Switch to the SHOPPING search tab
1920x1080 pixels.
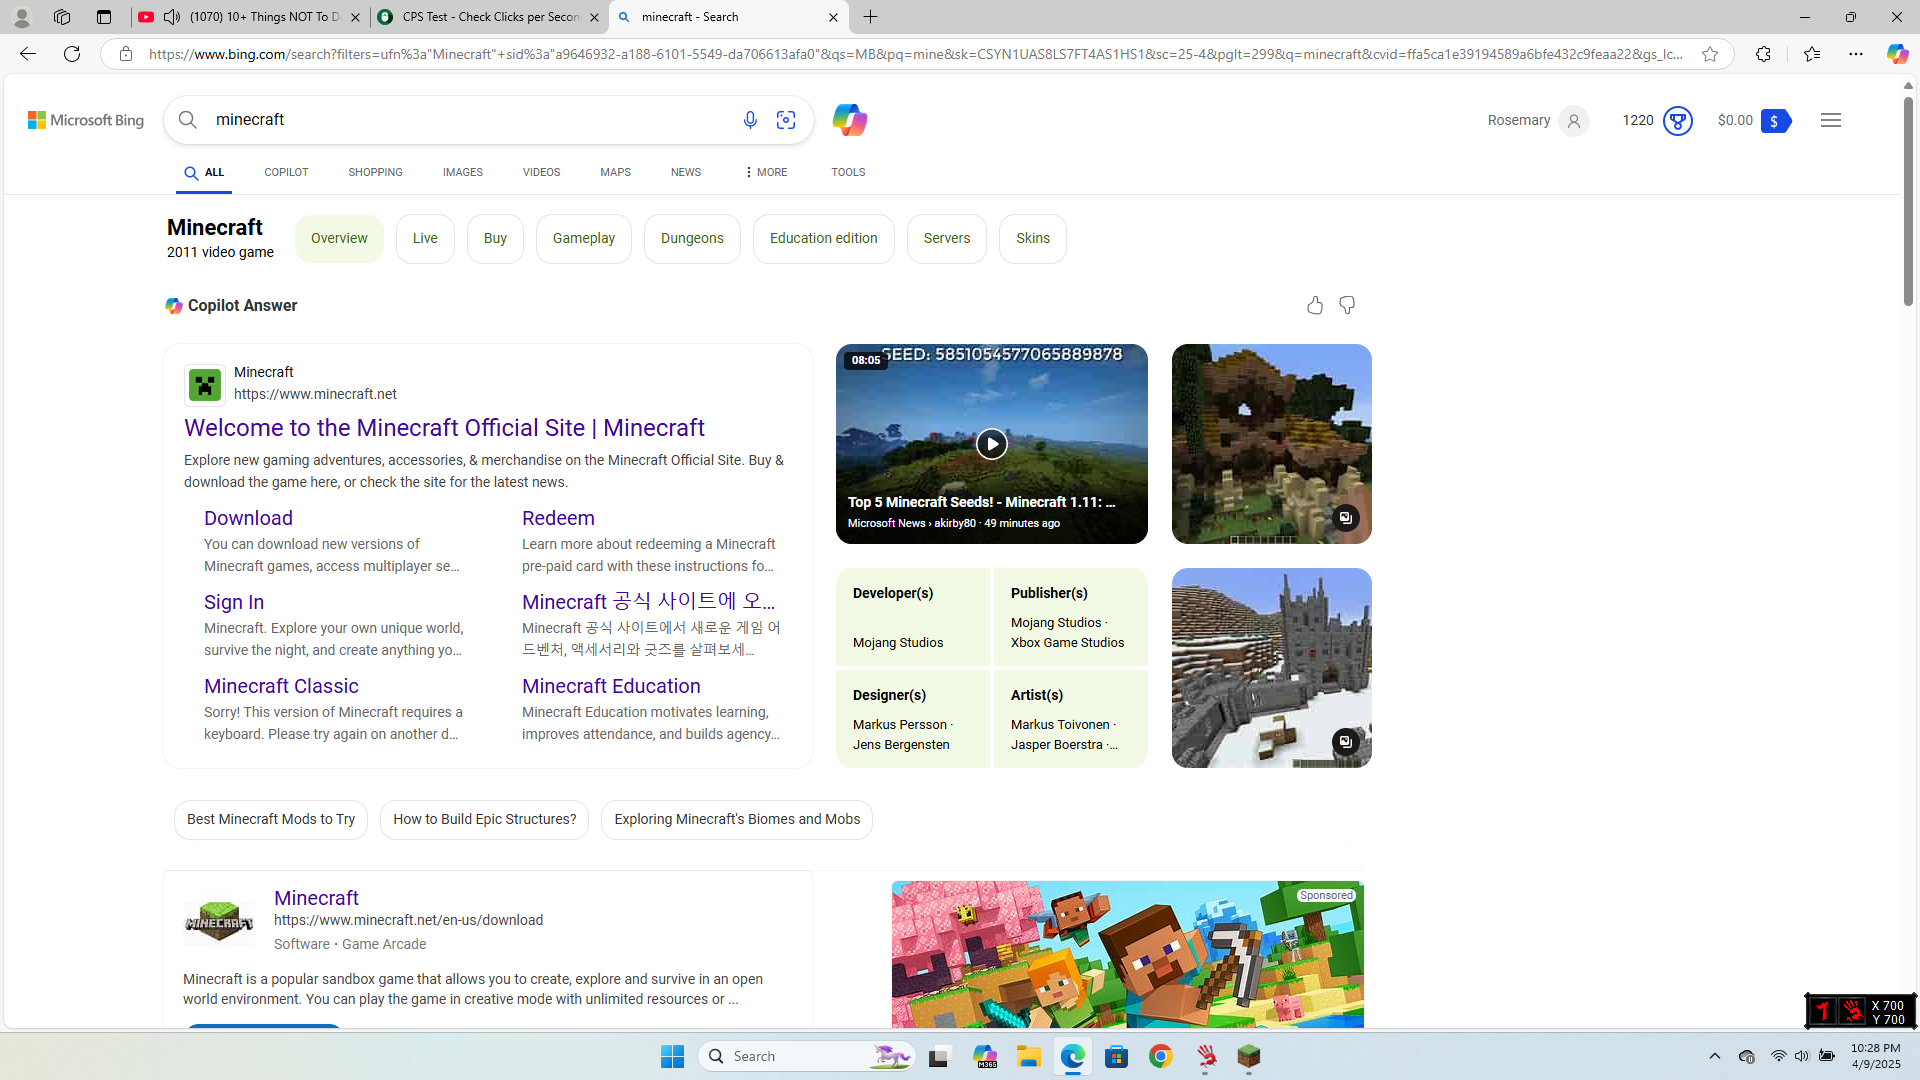coord(375,173)
